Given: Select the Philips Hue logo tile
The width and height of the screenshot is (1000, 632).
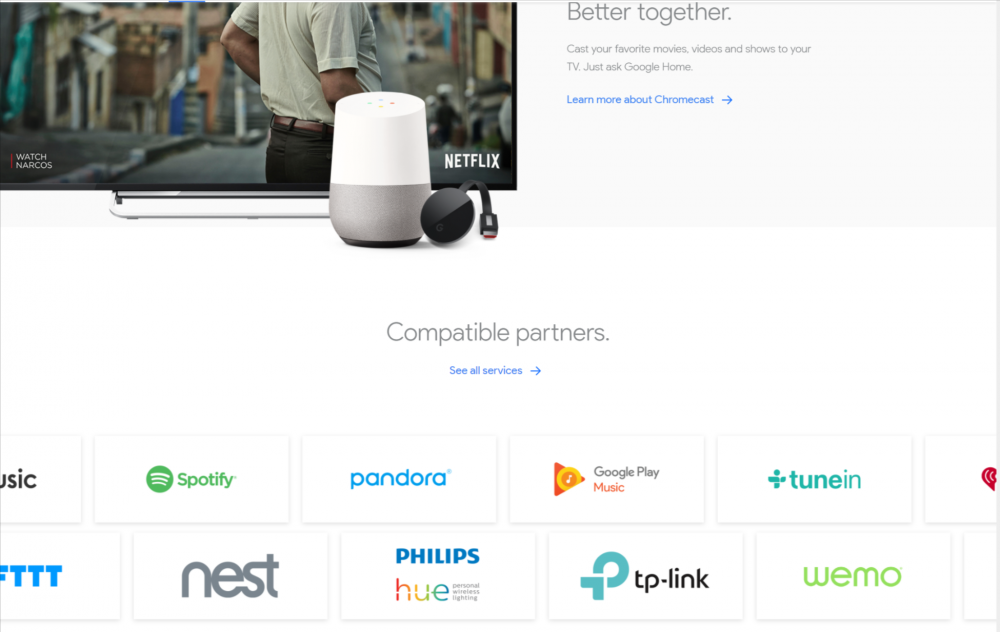Looking at the screenshot, I should [438, 576].
